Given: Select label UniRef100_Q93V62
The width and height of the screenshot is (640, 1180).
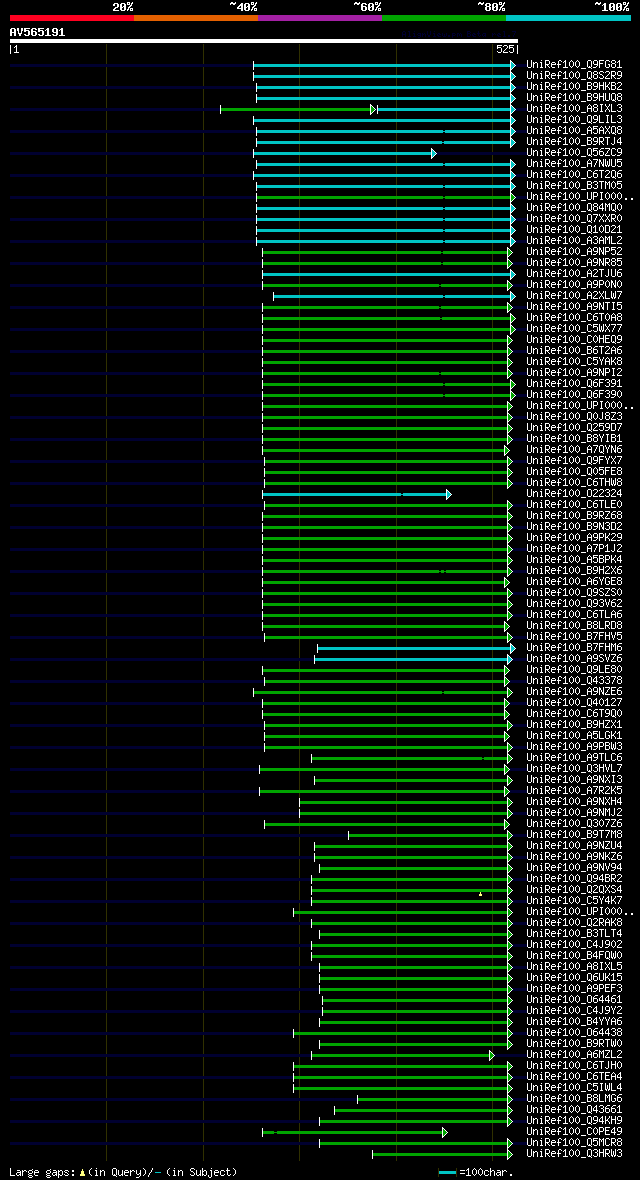Looking at the screenshot, I should [x=574, y=603].
